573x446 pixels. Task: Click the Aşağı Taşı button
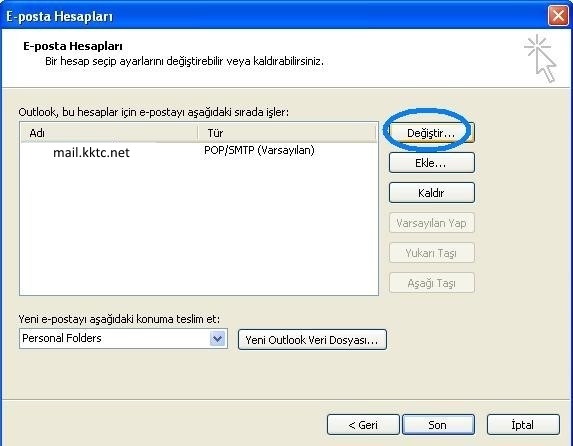pos(432,283)
